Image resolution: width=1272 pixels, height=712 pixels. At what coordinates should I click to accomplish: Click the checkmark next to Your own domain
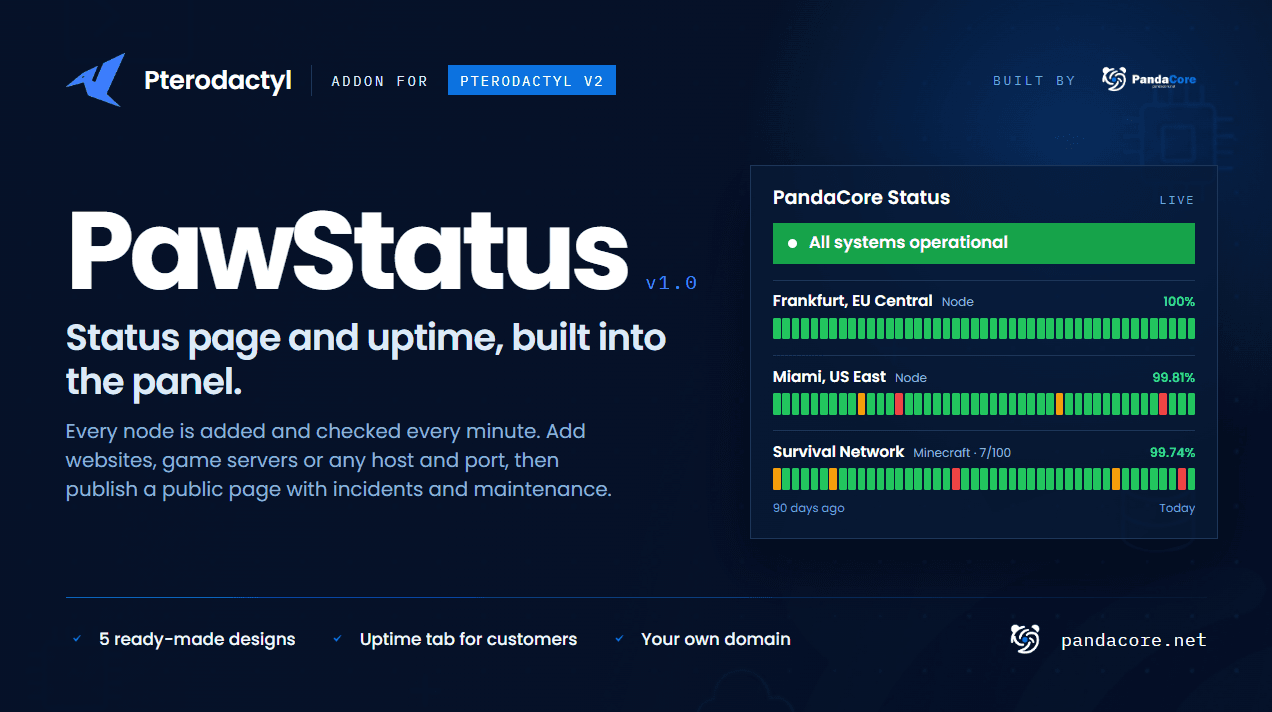(620, 639)
